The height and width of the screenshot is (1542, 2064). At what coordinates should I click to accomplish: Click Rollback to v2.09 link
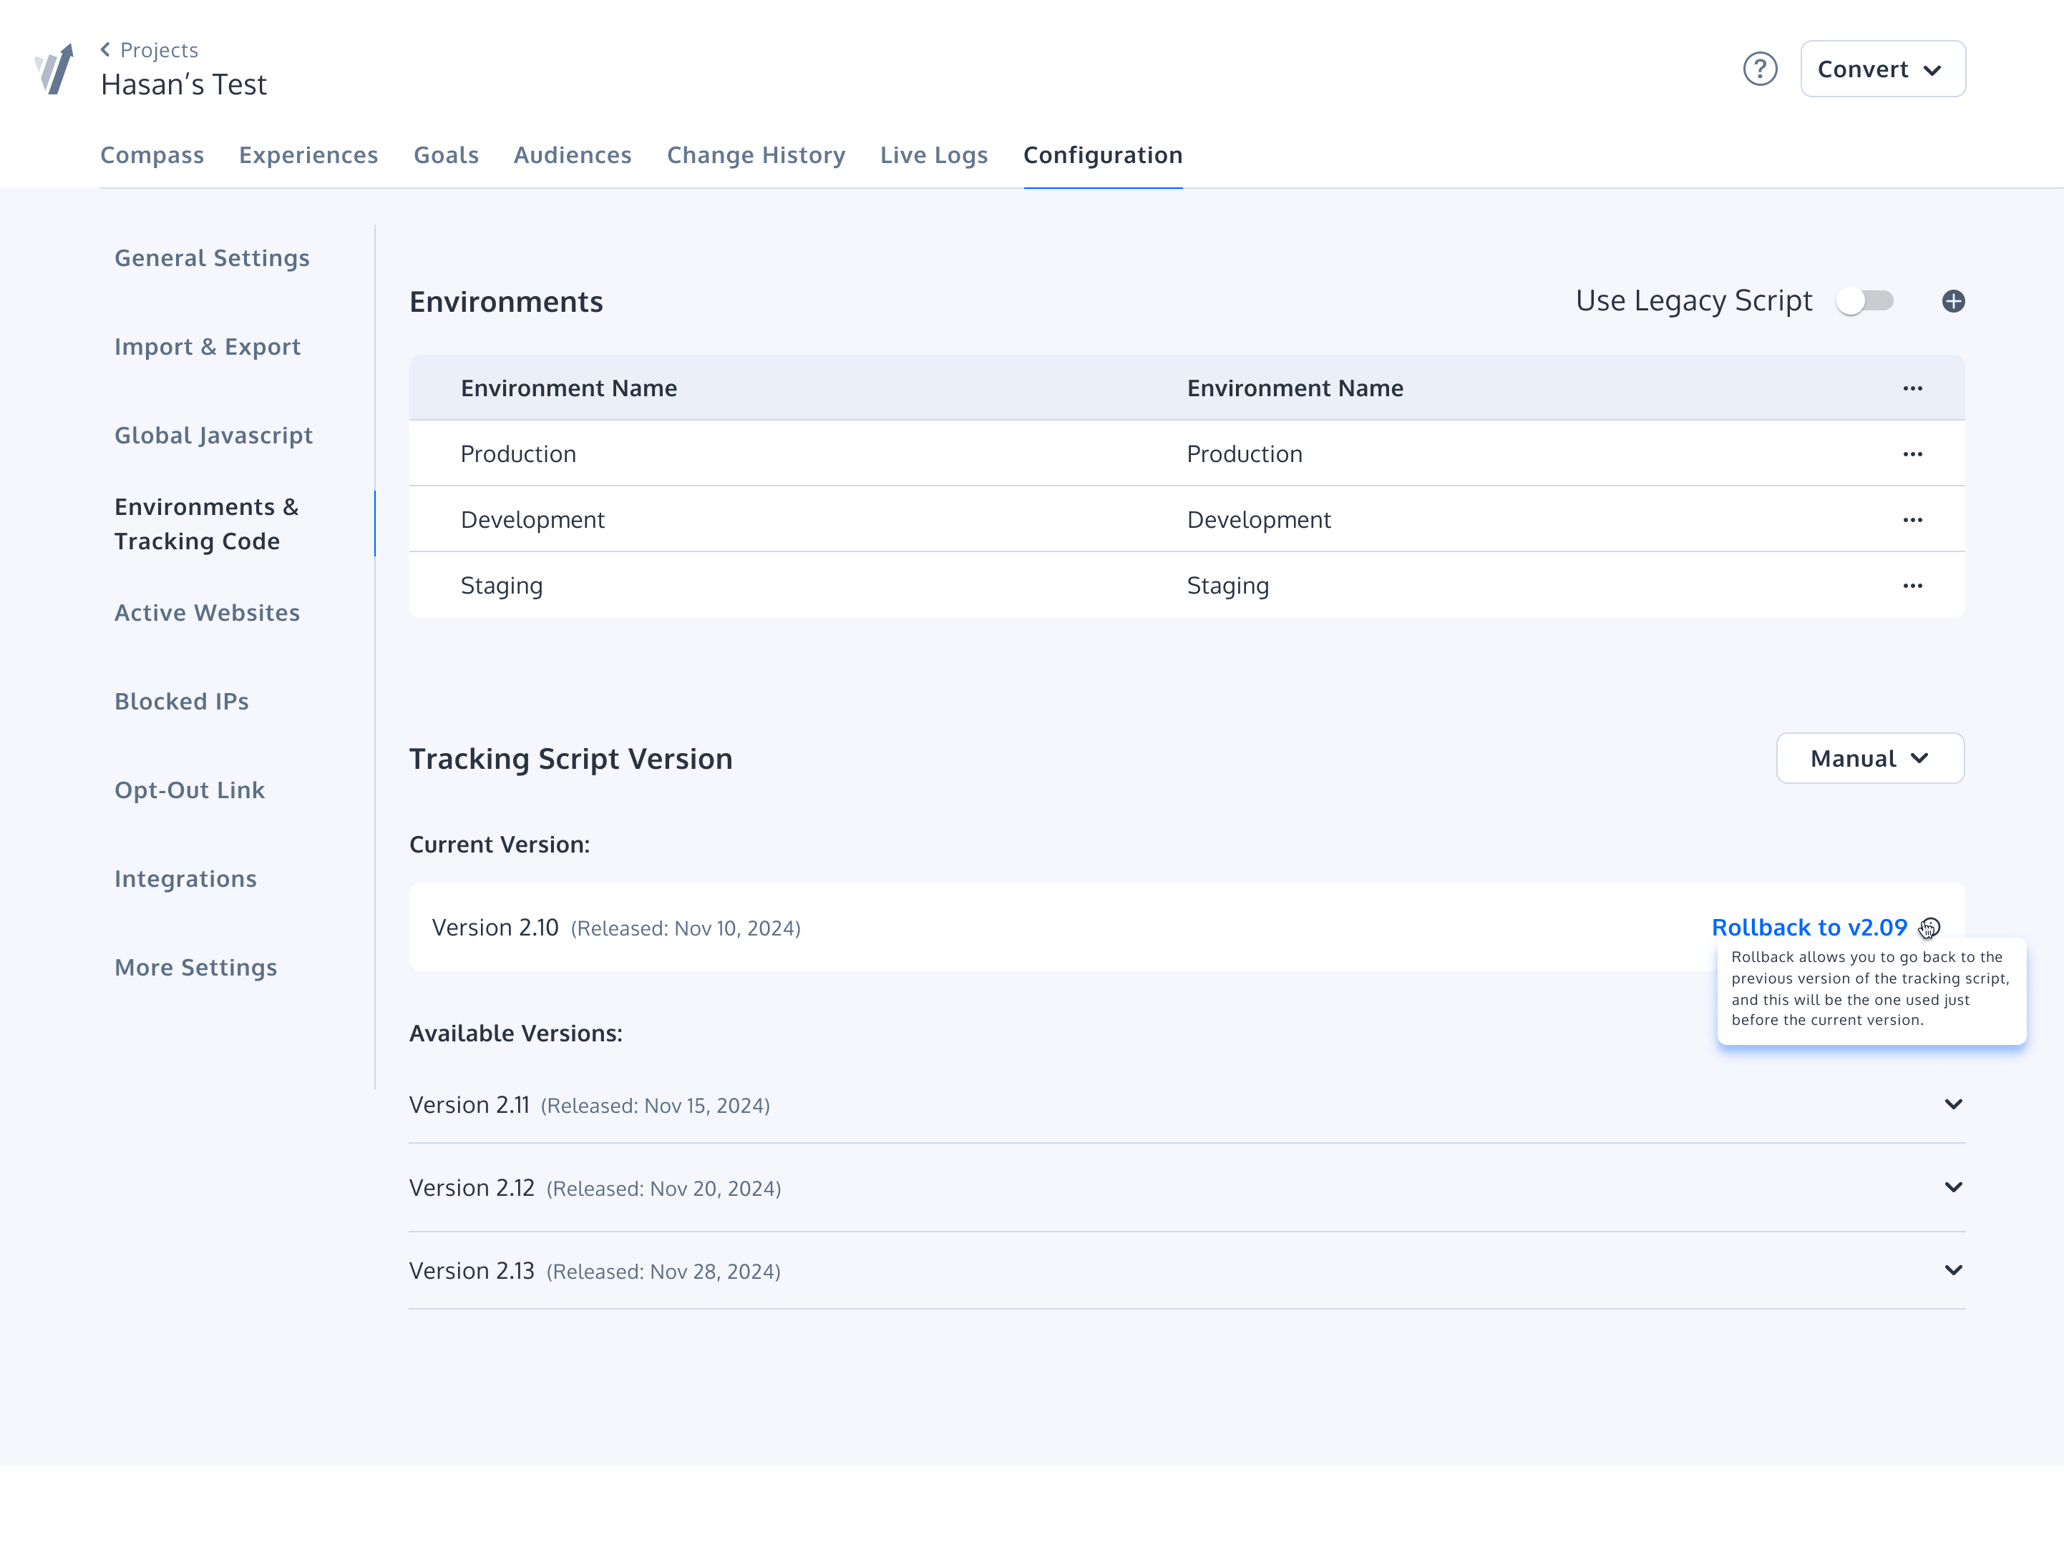tap(1808, 928)
